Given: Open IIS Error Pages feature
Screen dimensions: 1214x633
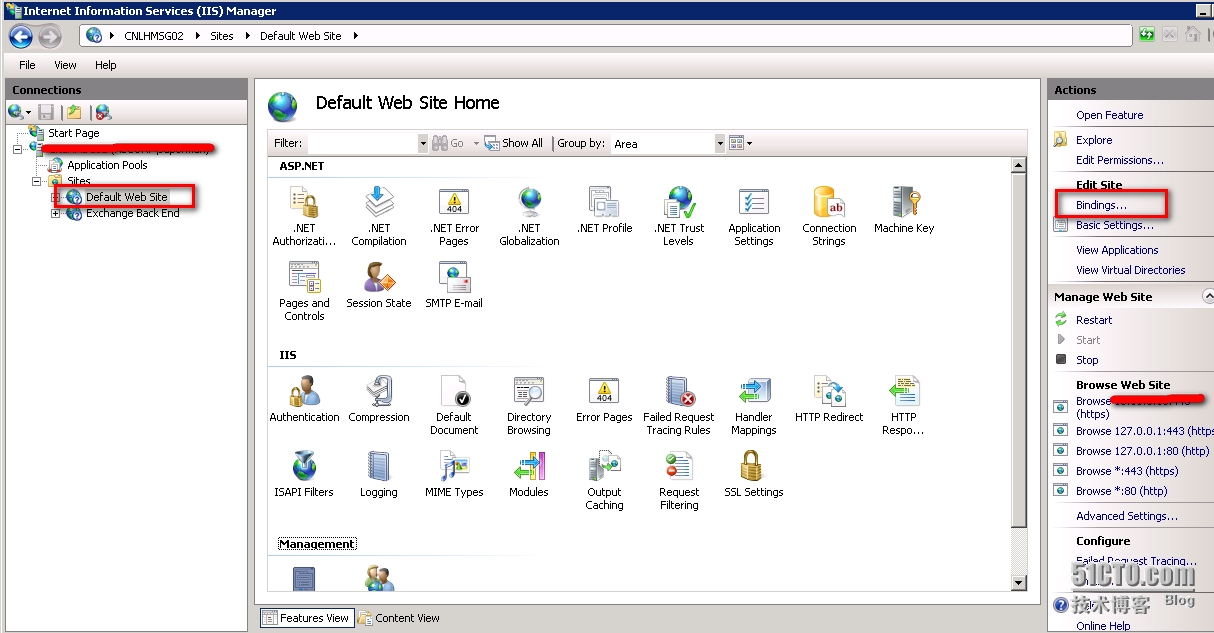Looking at the screenshot, I should tap(604, 399).
